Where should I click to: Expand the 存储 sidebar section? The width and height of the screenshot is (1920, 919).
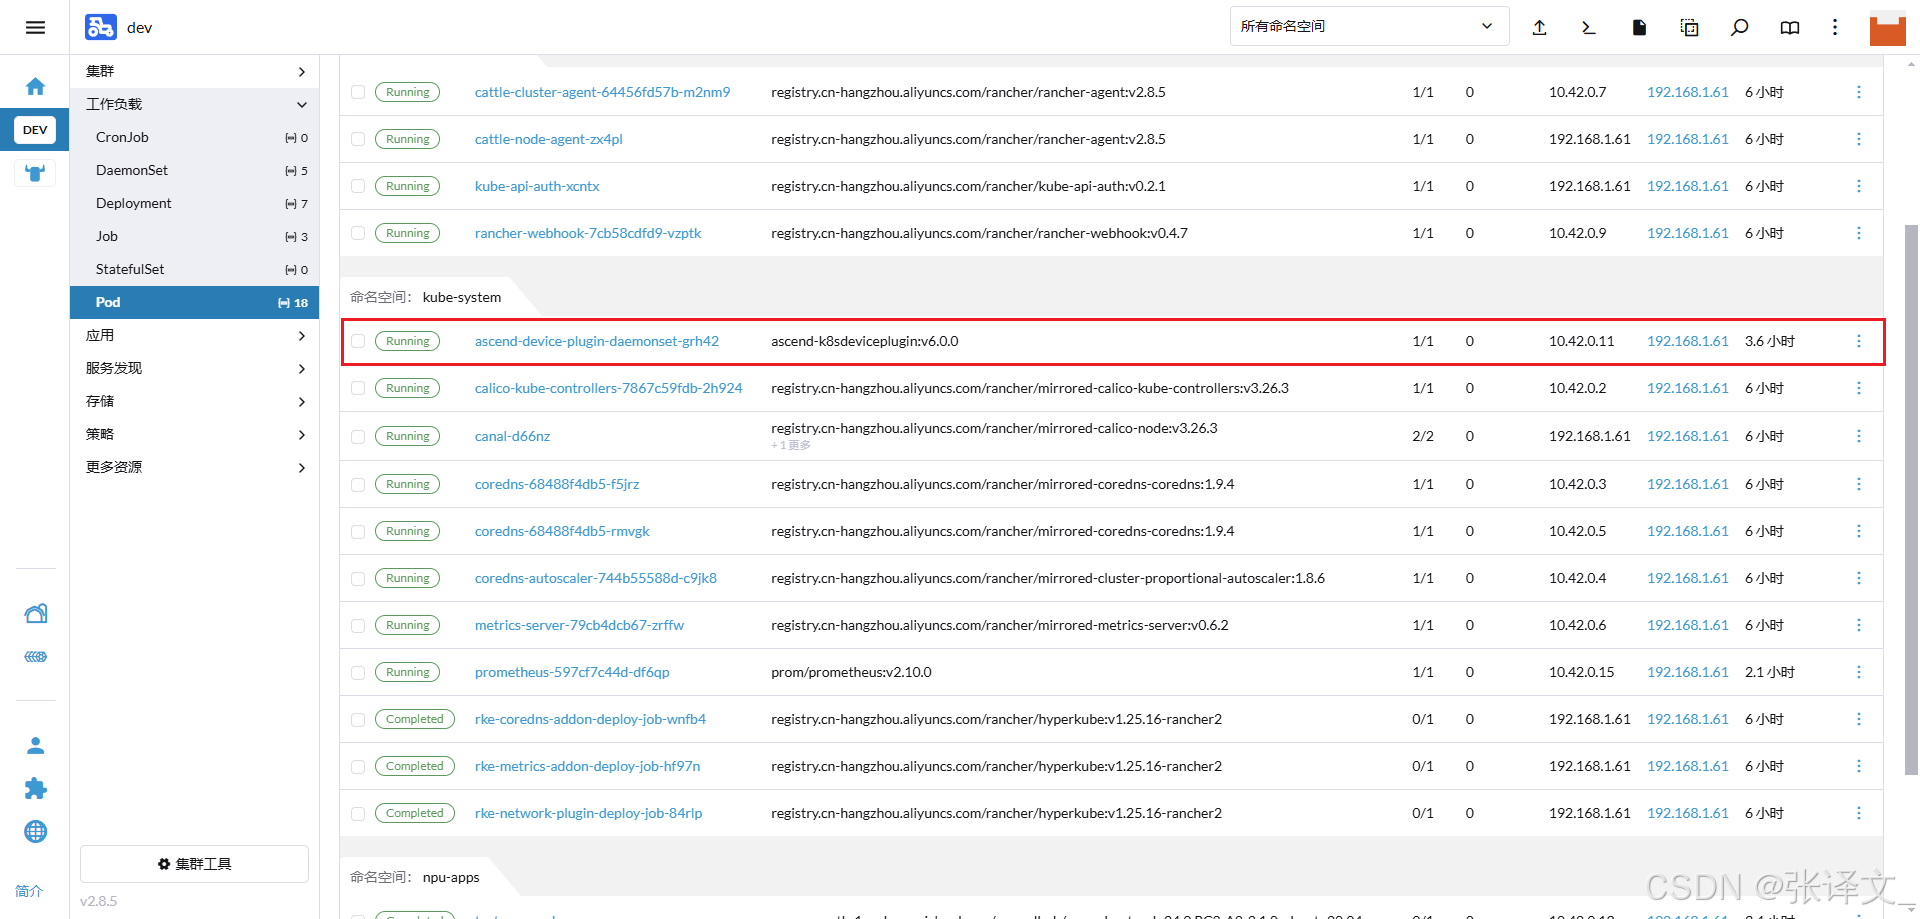(x=196, y=401)
